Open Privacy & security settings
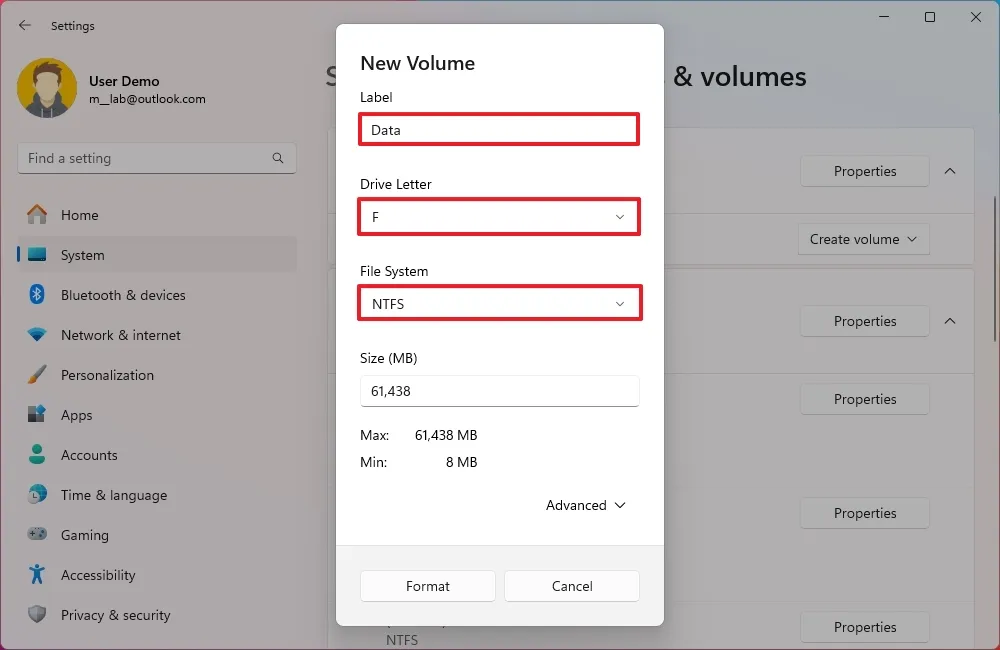The height and width of the screenshot is (650, 1000). [115, 615]
